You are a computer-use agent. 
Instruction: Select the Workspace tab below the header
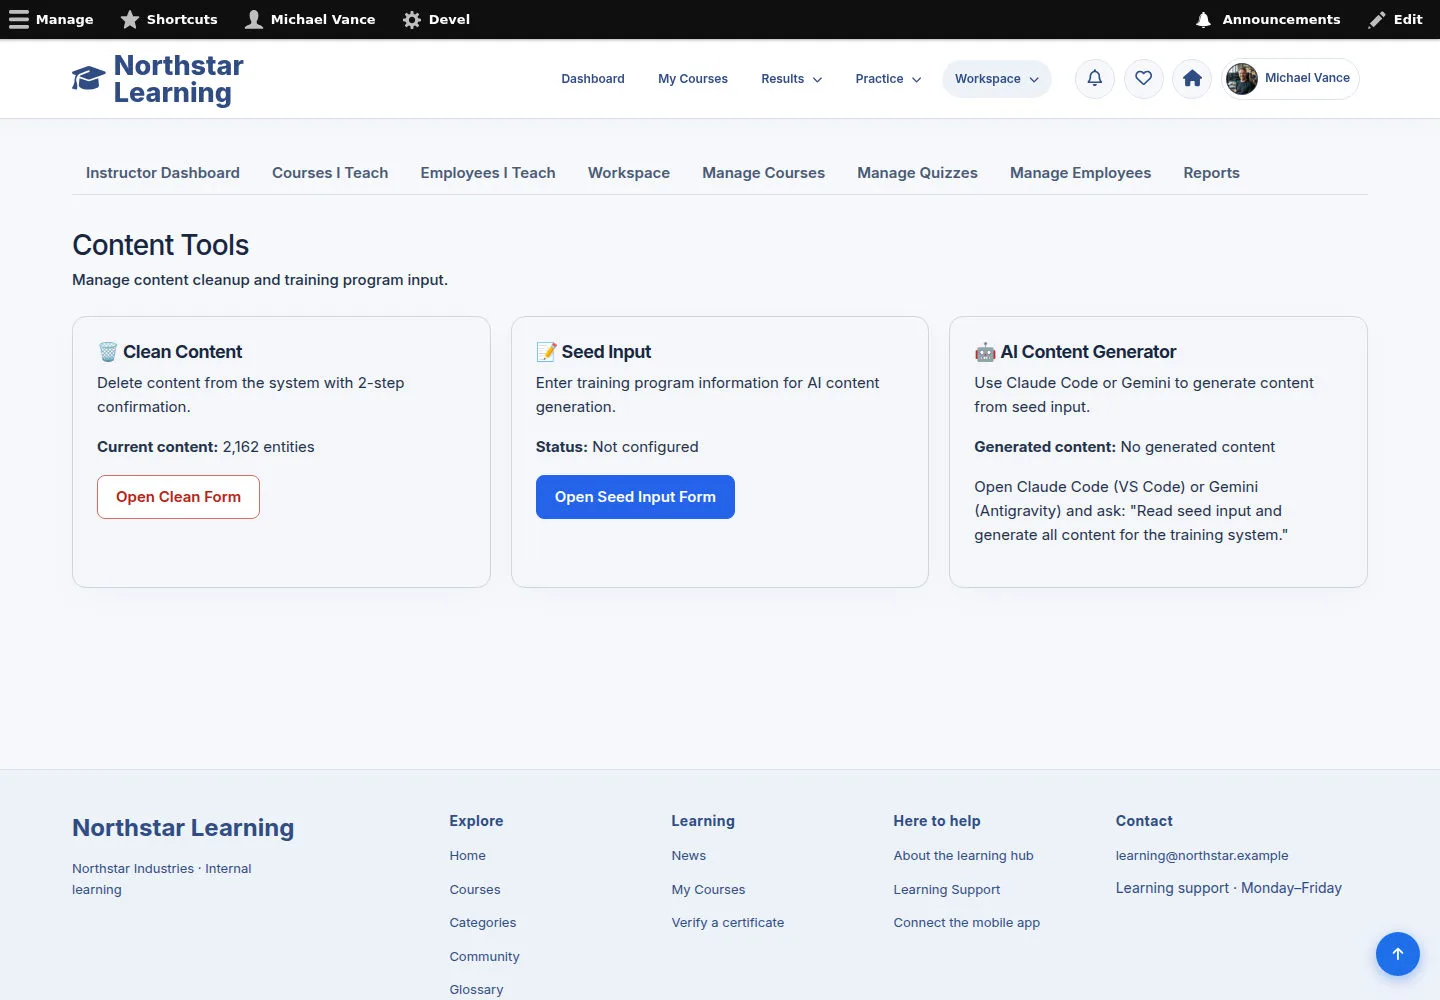[629, 173]
